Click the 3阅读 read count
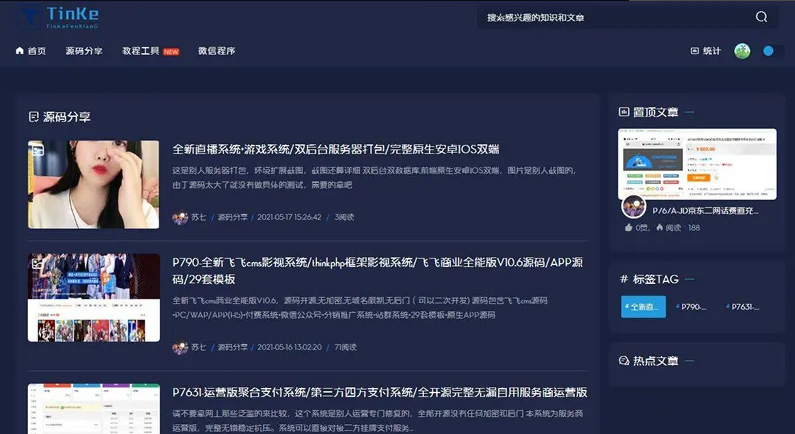This screenshot has height=434, width=795. tap(344, 217)
